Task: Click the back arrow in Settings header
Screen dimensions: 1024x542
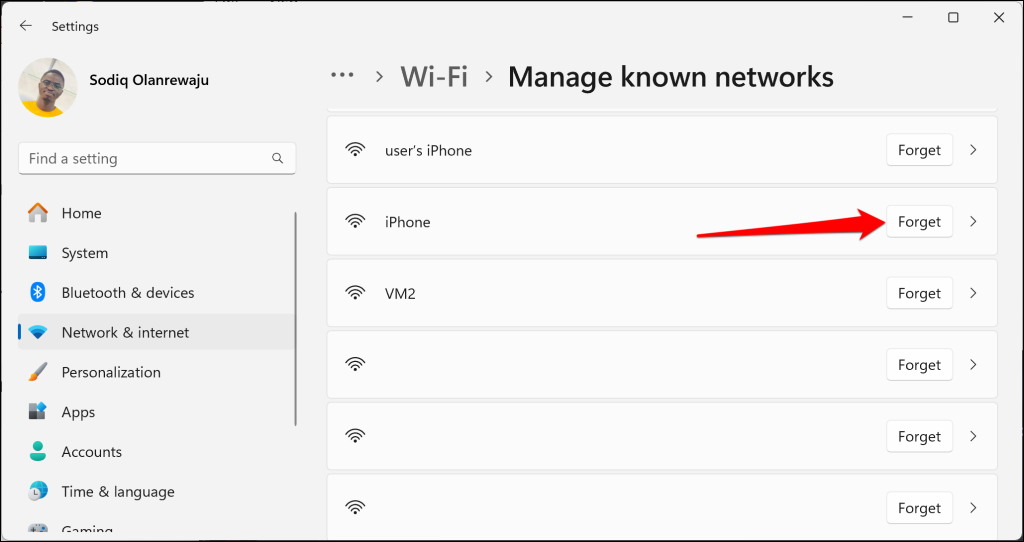Action: coord(26,26)
